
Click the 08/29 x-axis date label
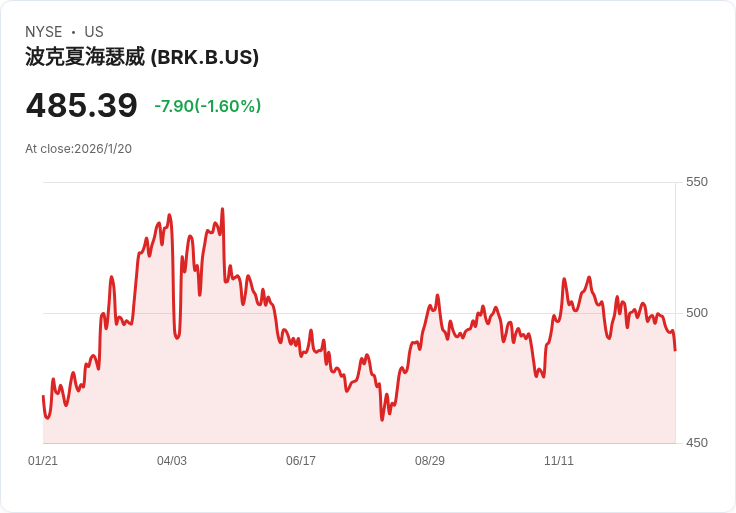430,461
